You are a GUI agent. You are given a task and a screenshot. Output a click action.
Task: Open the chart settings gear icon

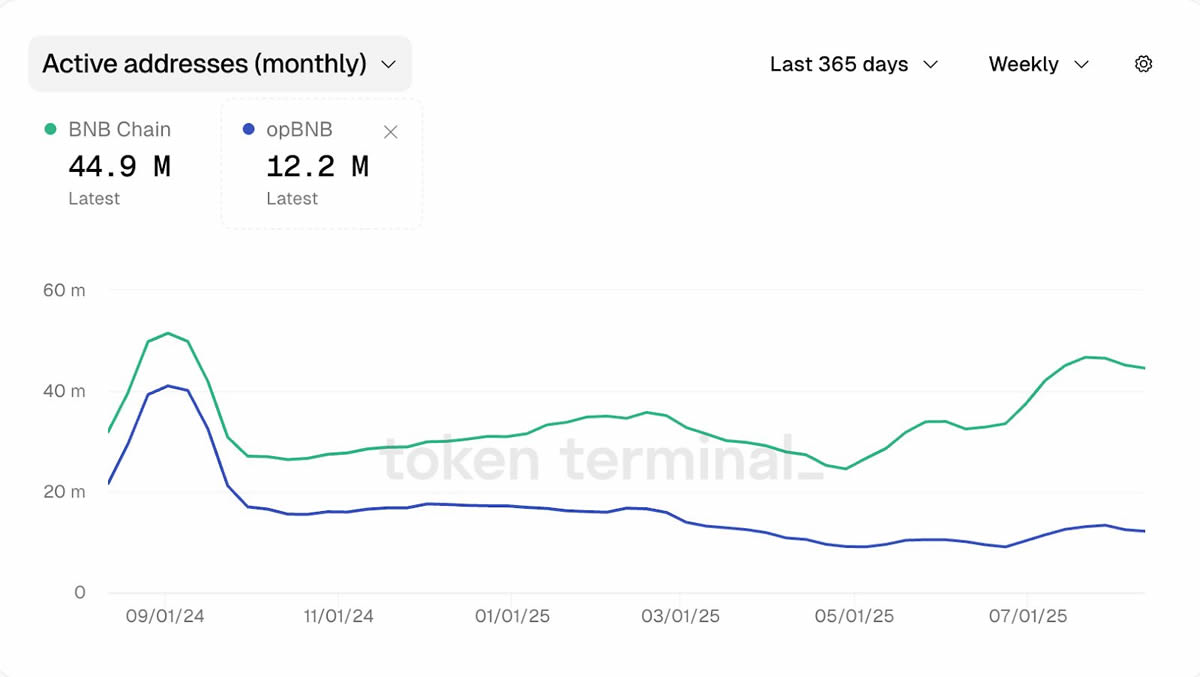[x=1144, y=64]
